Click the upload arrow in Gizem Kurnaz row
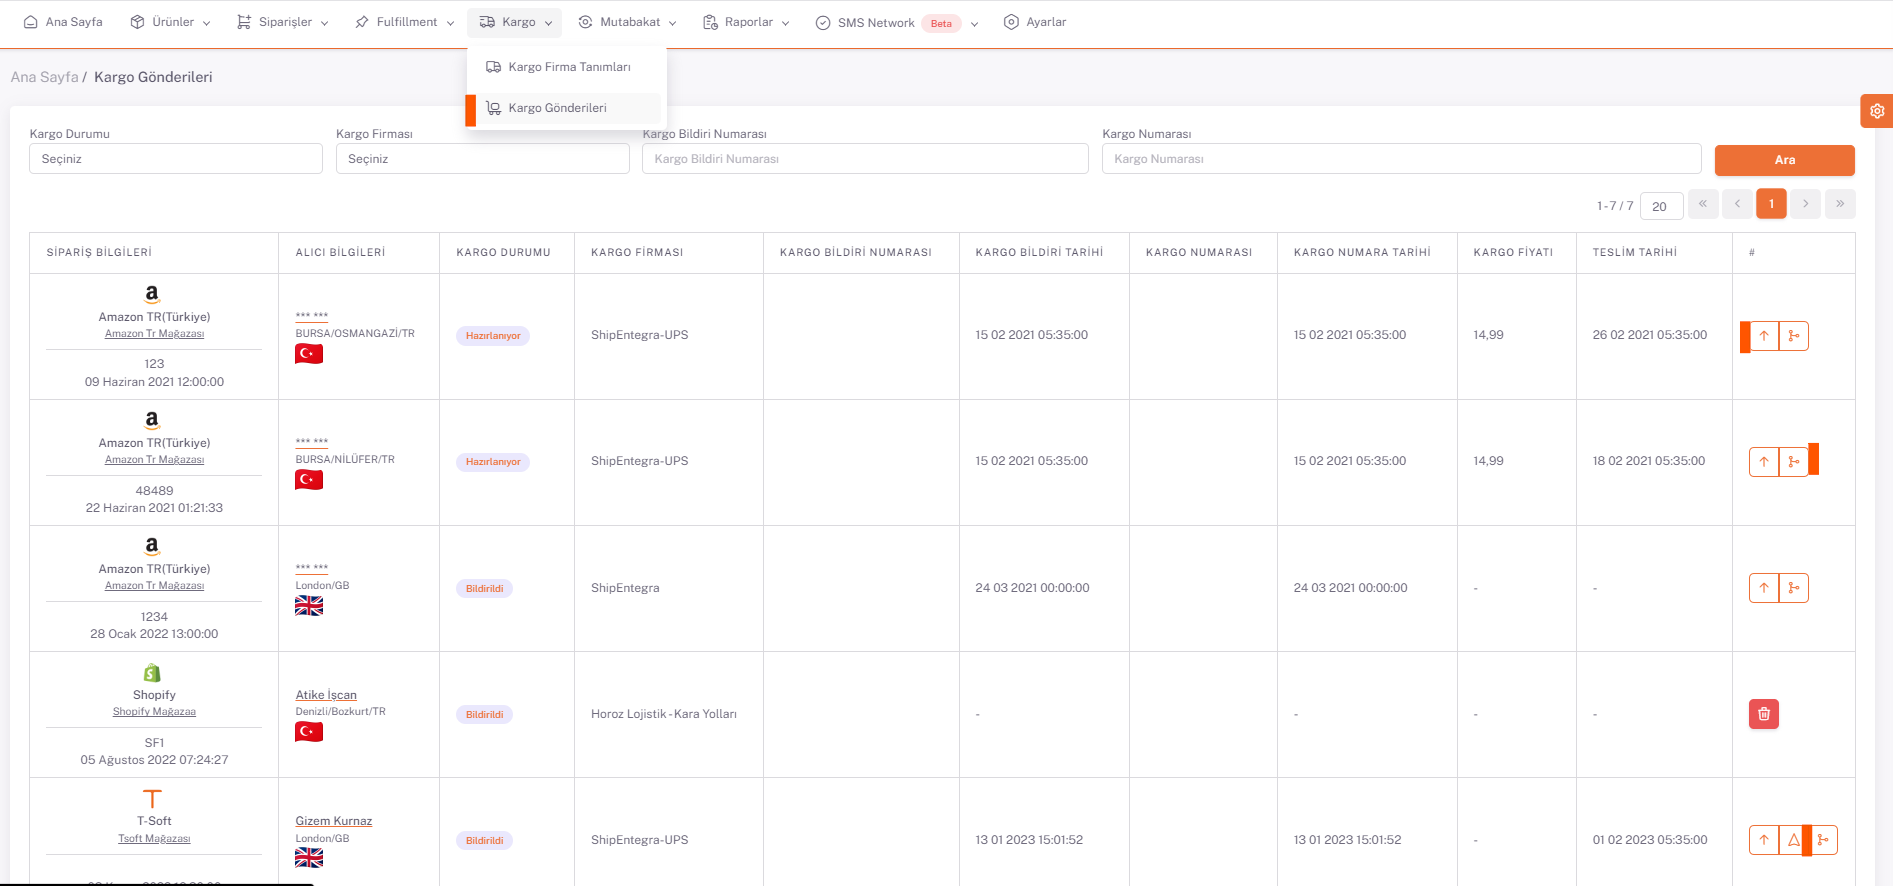 click(x=1764, y=840)
